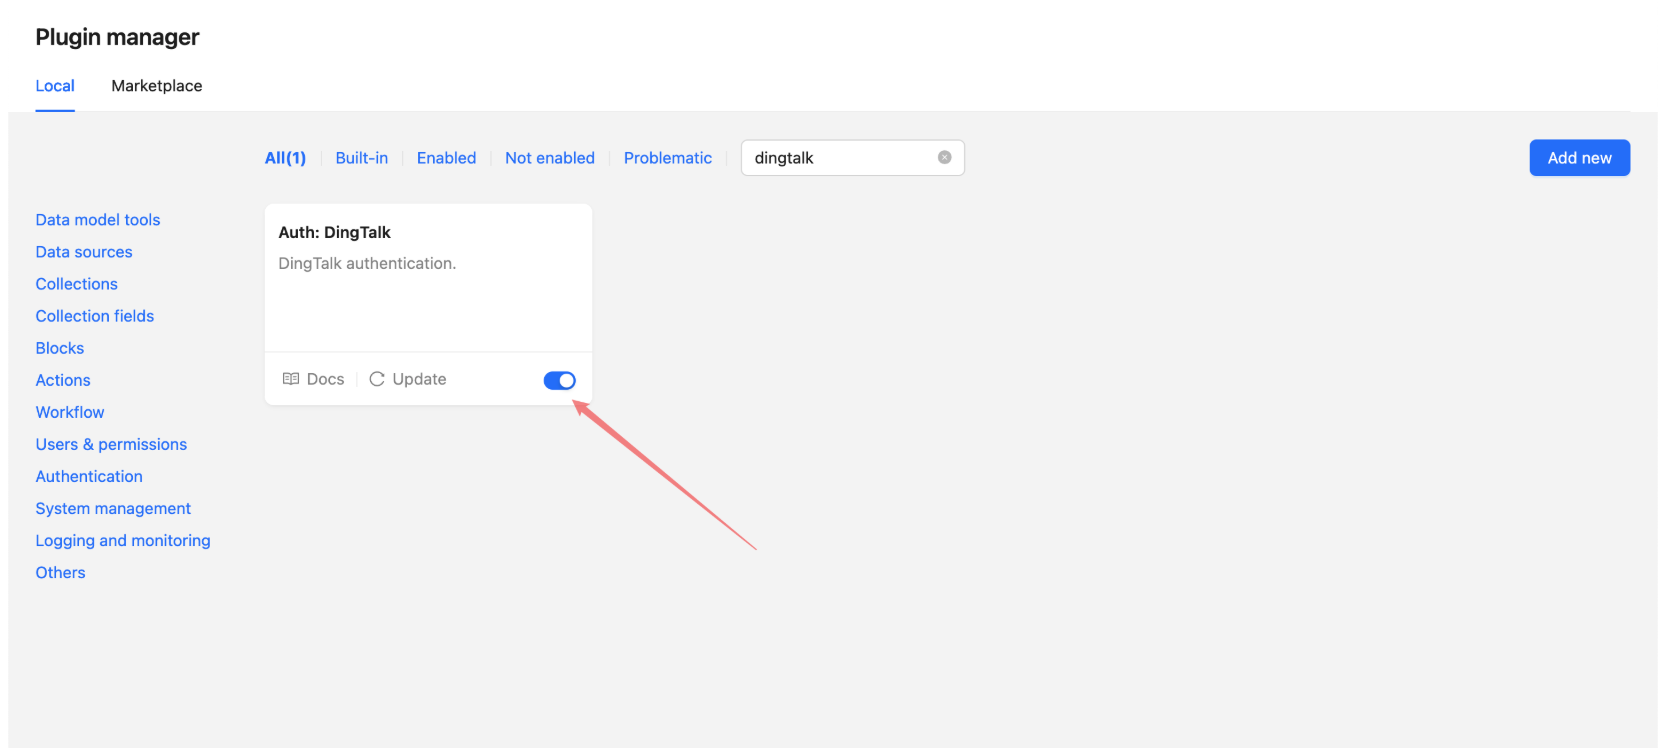Clear the dingtalk search field
This screenshot has height=748, width=1664.
[x=944, y=158]
